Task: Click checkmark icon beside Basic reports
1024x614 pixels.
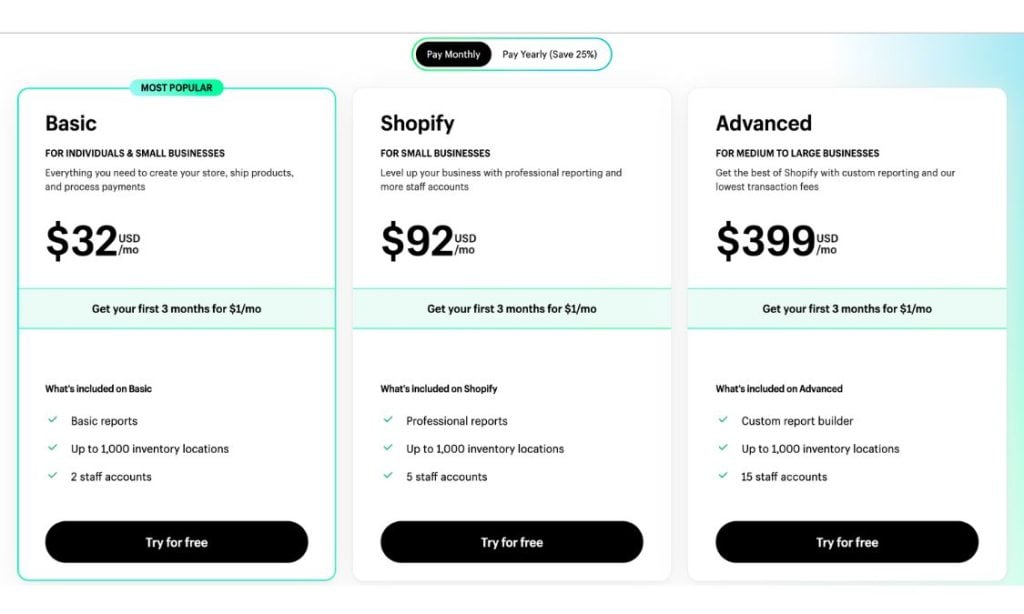Action: point(52,421)
